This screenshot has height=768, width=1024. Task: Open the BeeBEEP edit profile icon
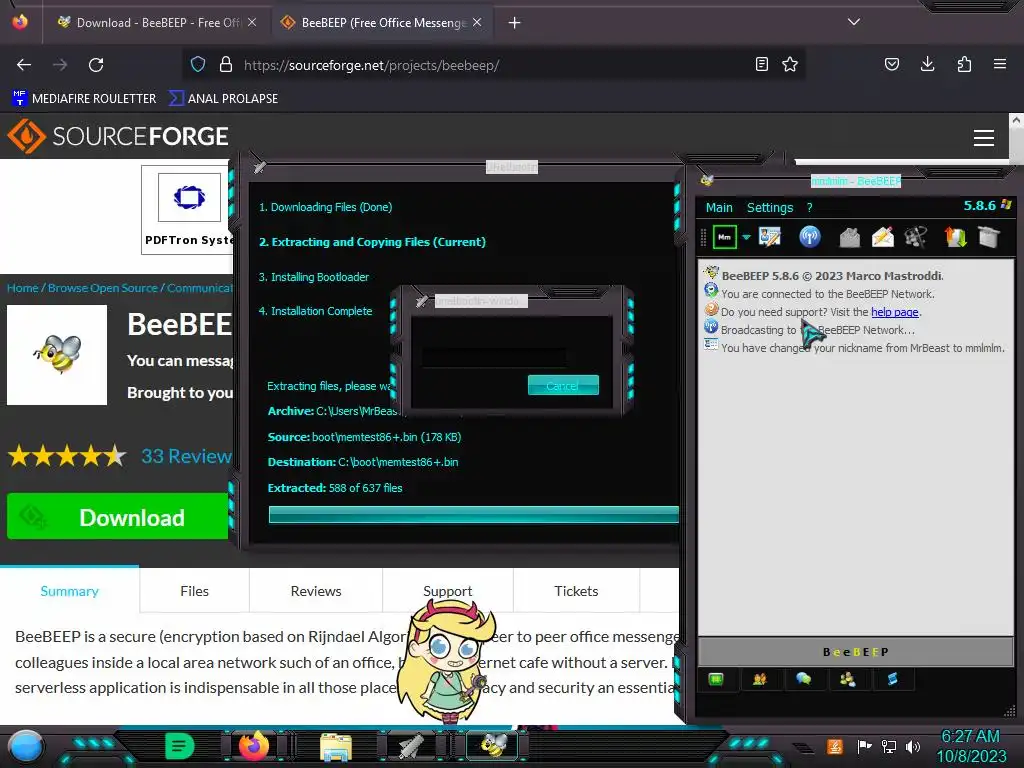tap(769, 236)
